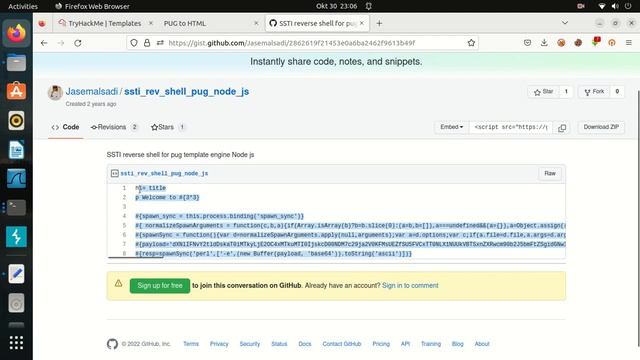
Task: Open the Blog footer link
Action: (x=458, y=344)
